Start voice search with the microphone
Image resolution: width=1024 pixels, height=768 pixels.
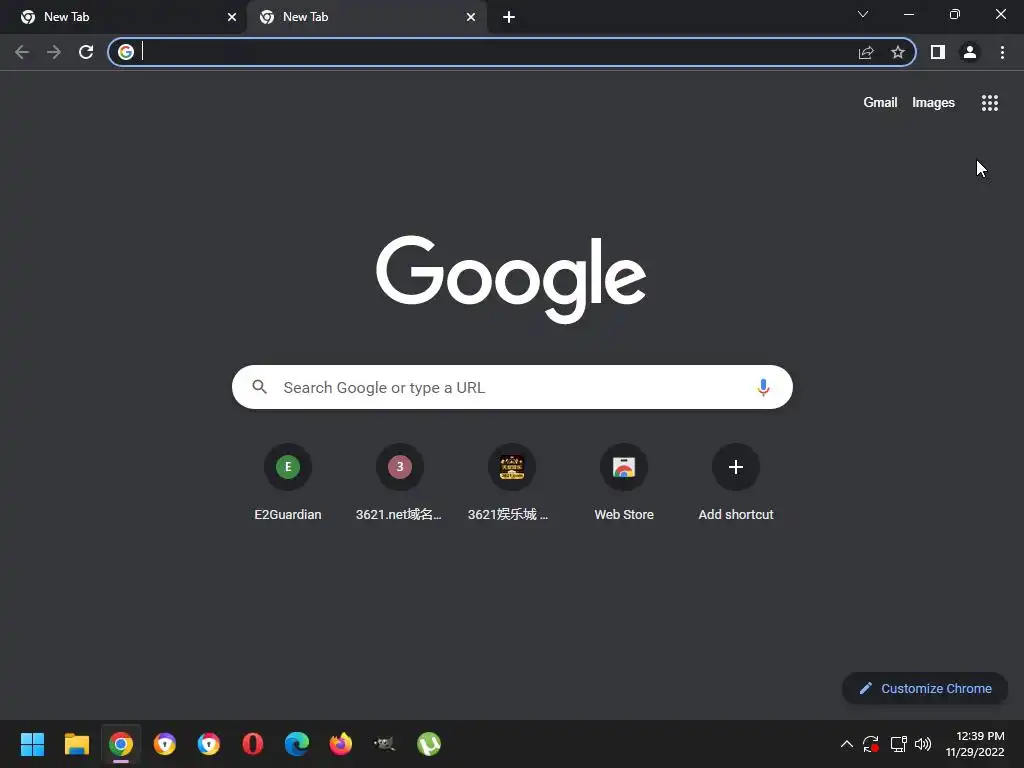[x=763, y=387]
